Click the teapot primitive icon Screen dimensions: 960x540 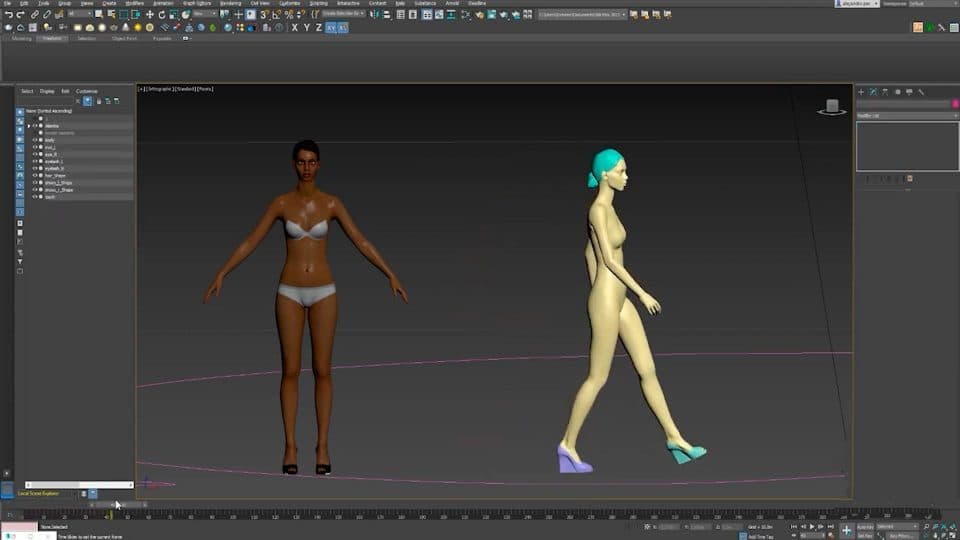[114, 28]
